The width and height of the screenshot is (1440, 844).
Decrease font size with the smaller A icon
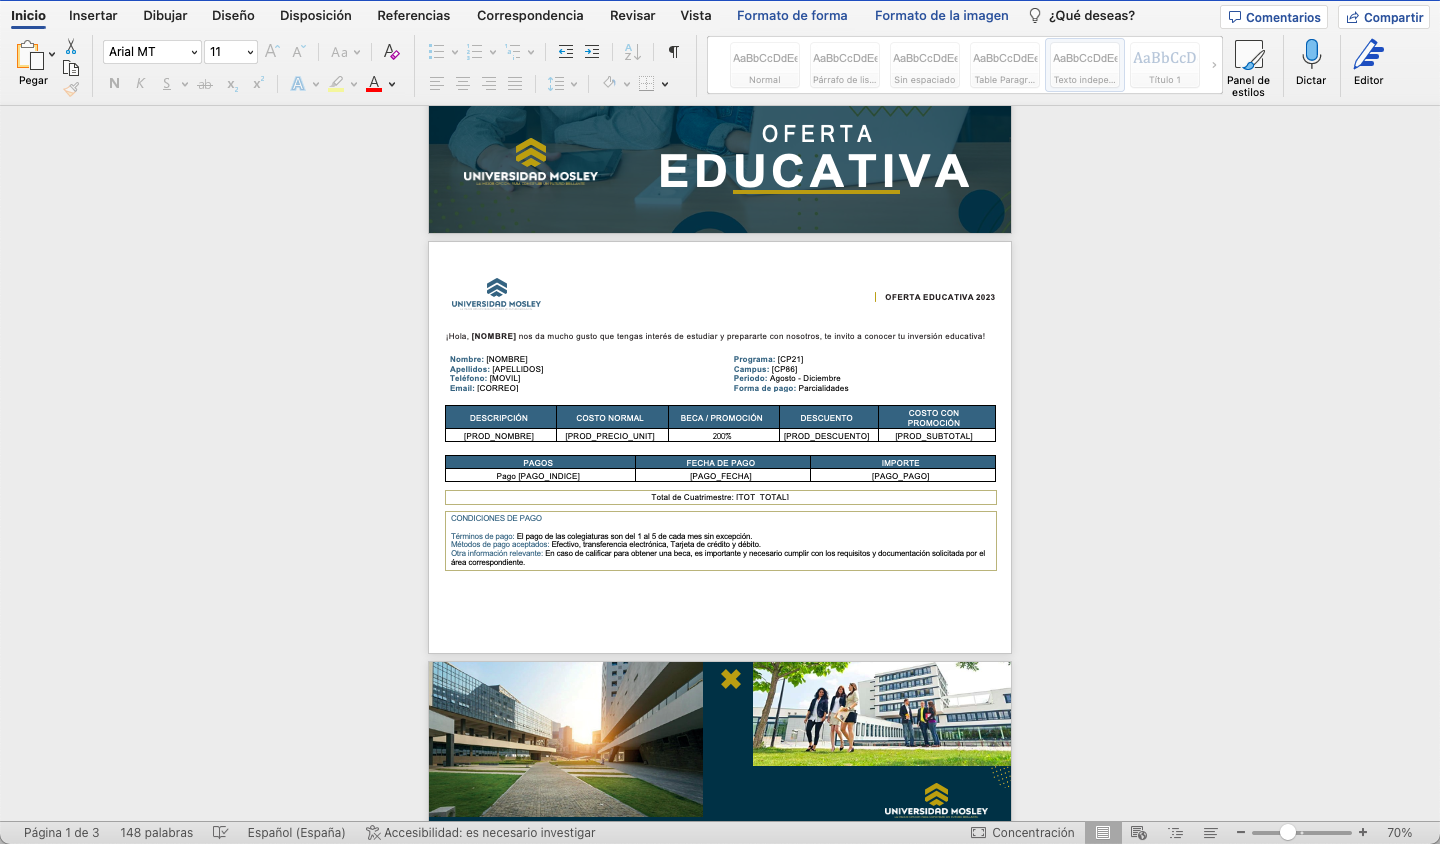tap(298, 52)
